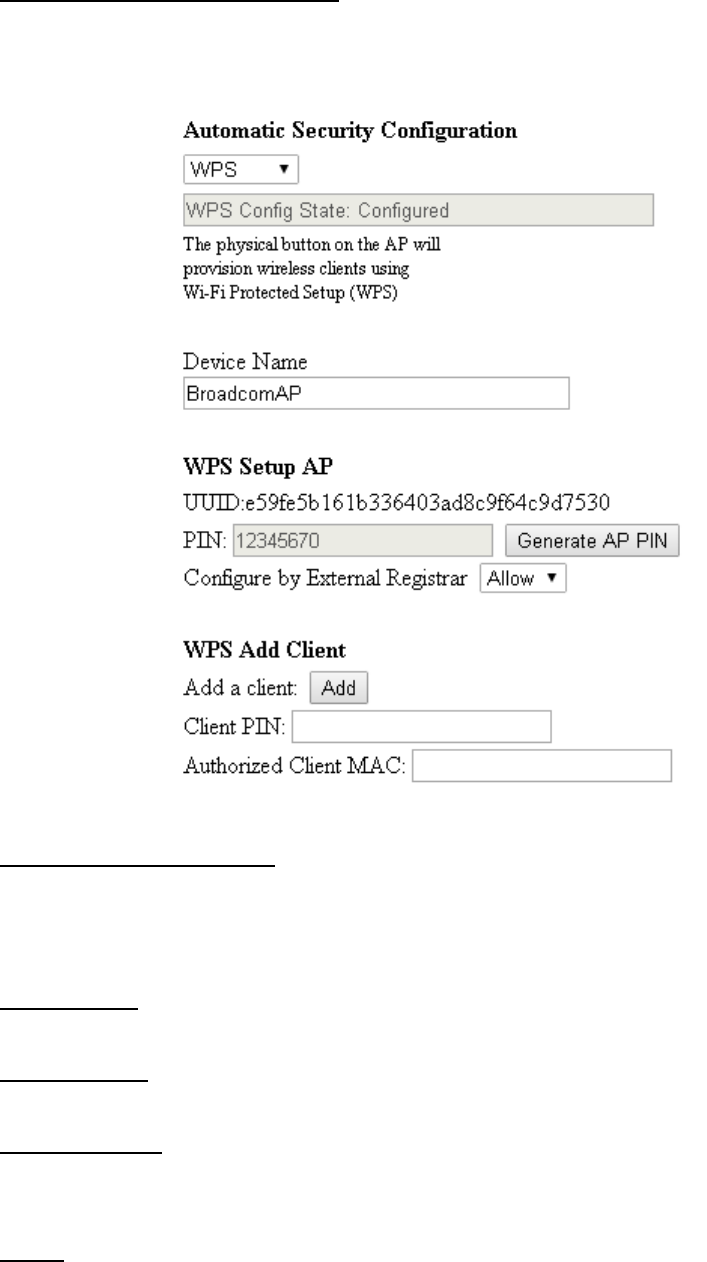Viewport: 707px width, 1262px height.
Task: Click the Configure by External Registrar label
Action: 328,579
